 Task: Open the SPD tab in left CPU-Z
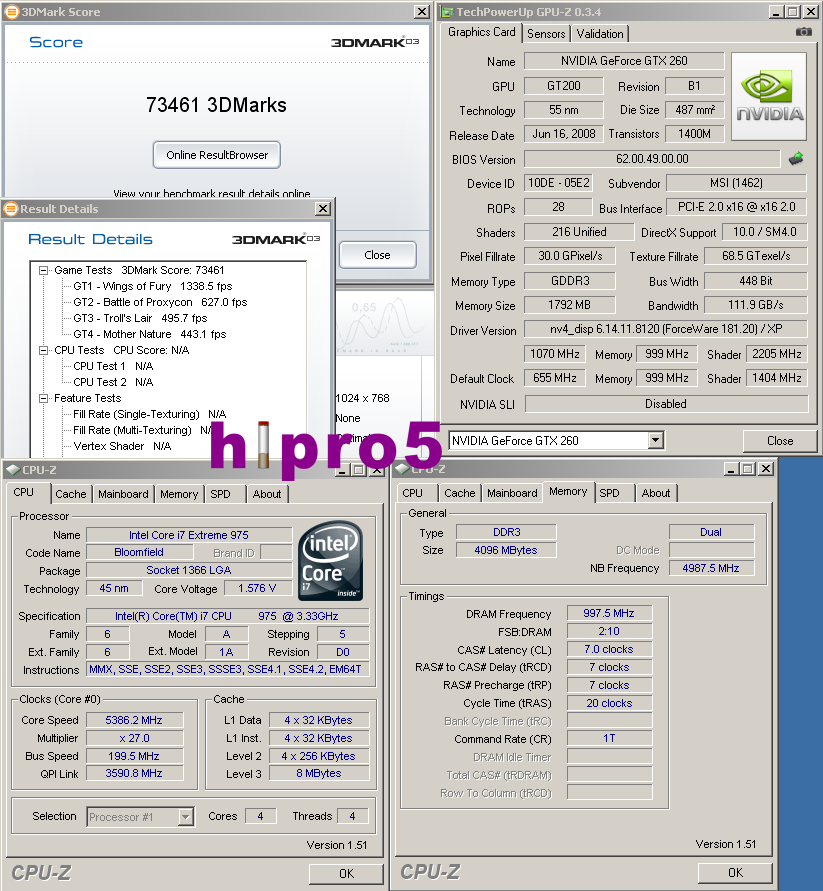tap(221, 494)
